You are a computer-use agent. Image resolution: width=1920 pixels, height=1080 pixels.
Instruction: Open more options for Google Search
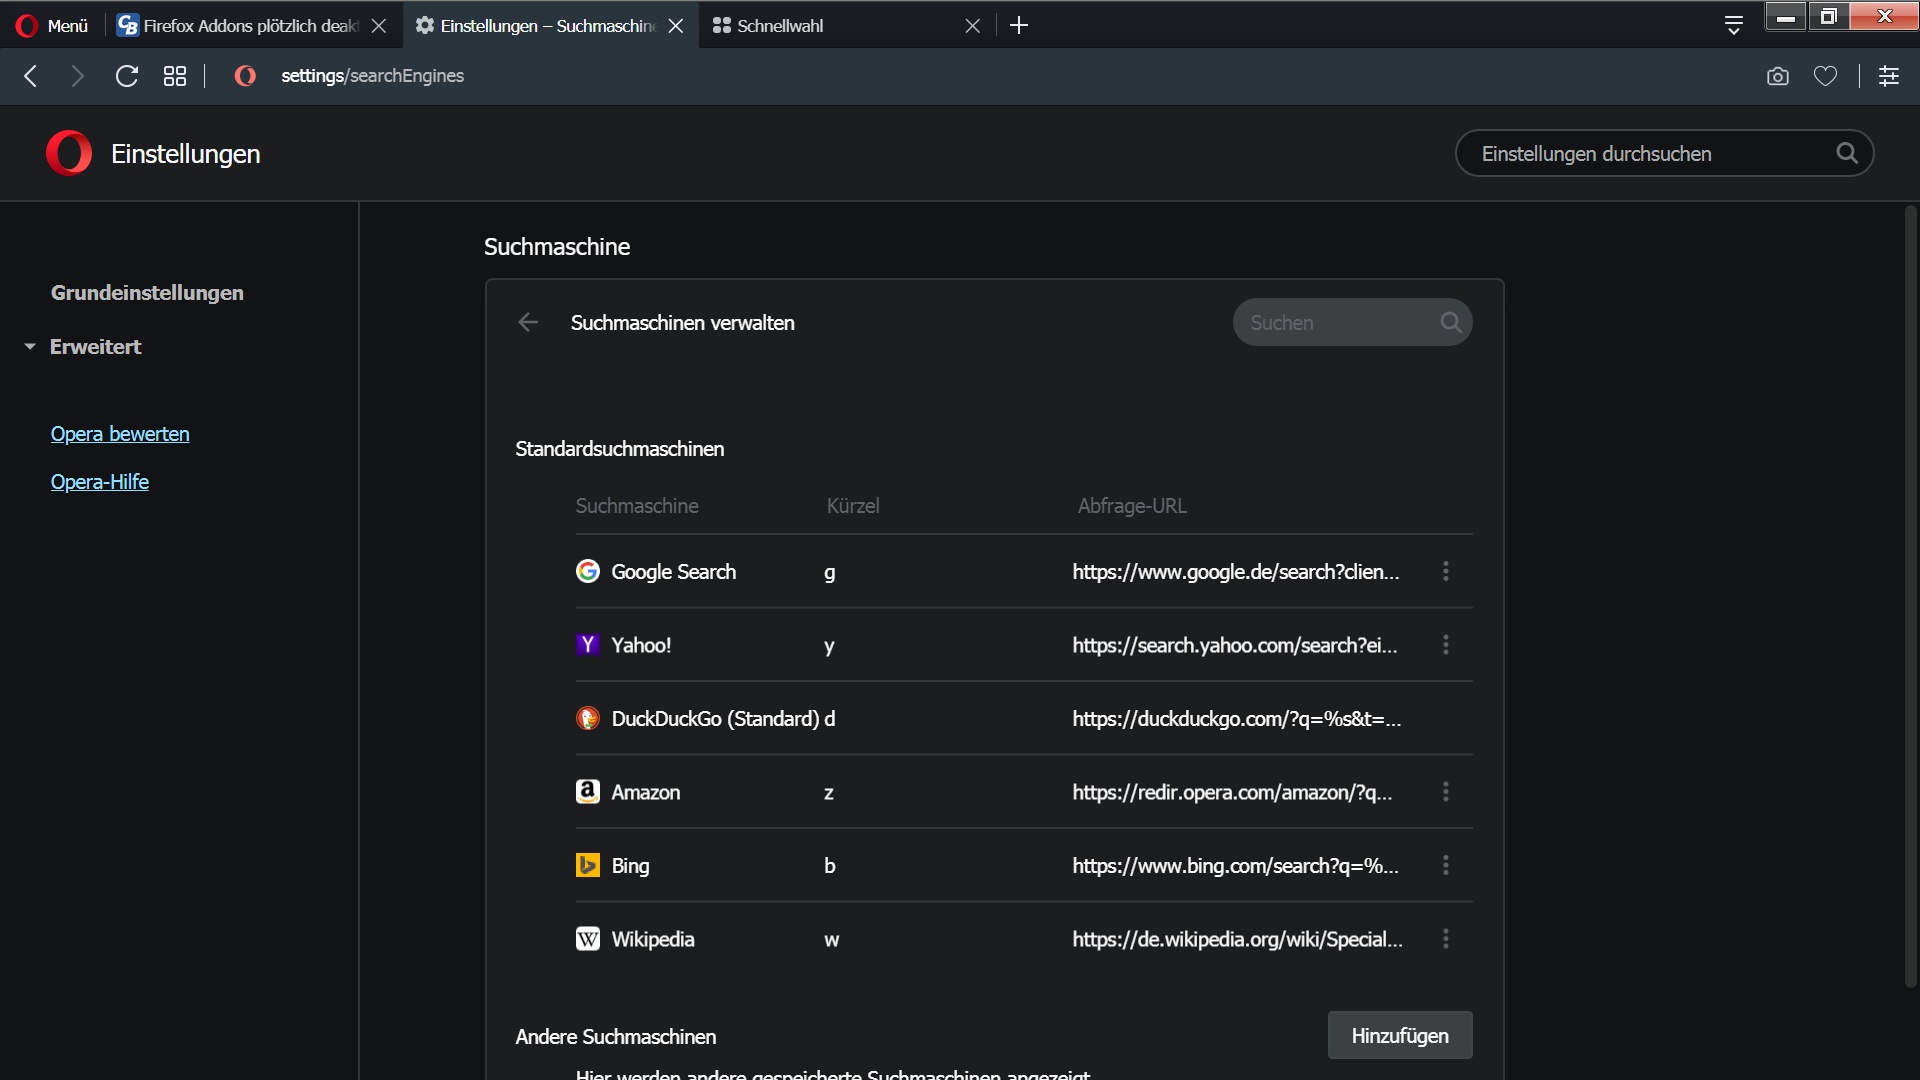point(1445,571)
